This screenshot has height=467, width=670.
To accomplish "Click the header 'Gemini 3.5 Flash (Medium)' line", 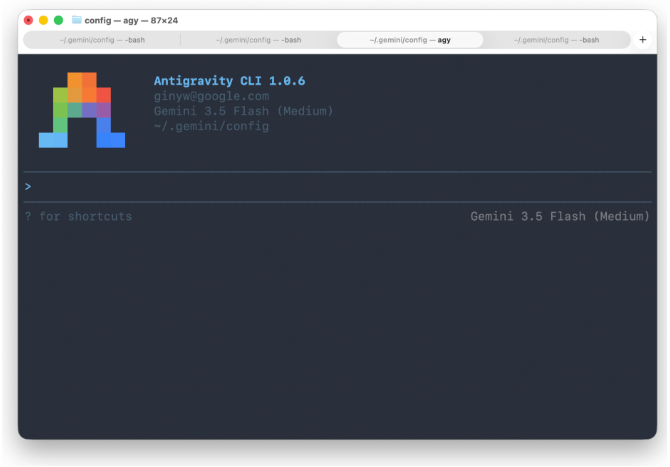I will (243, 111).
